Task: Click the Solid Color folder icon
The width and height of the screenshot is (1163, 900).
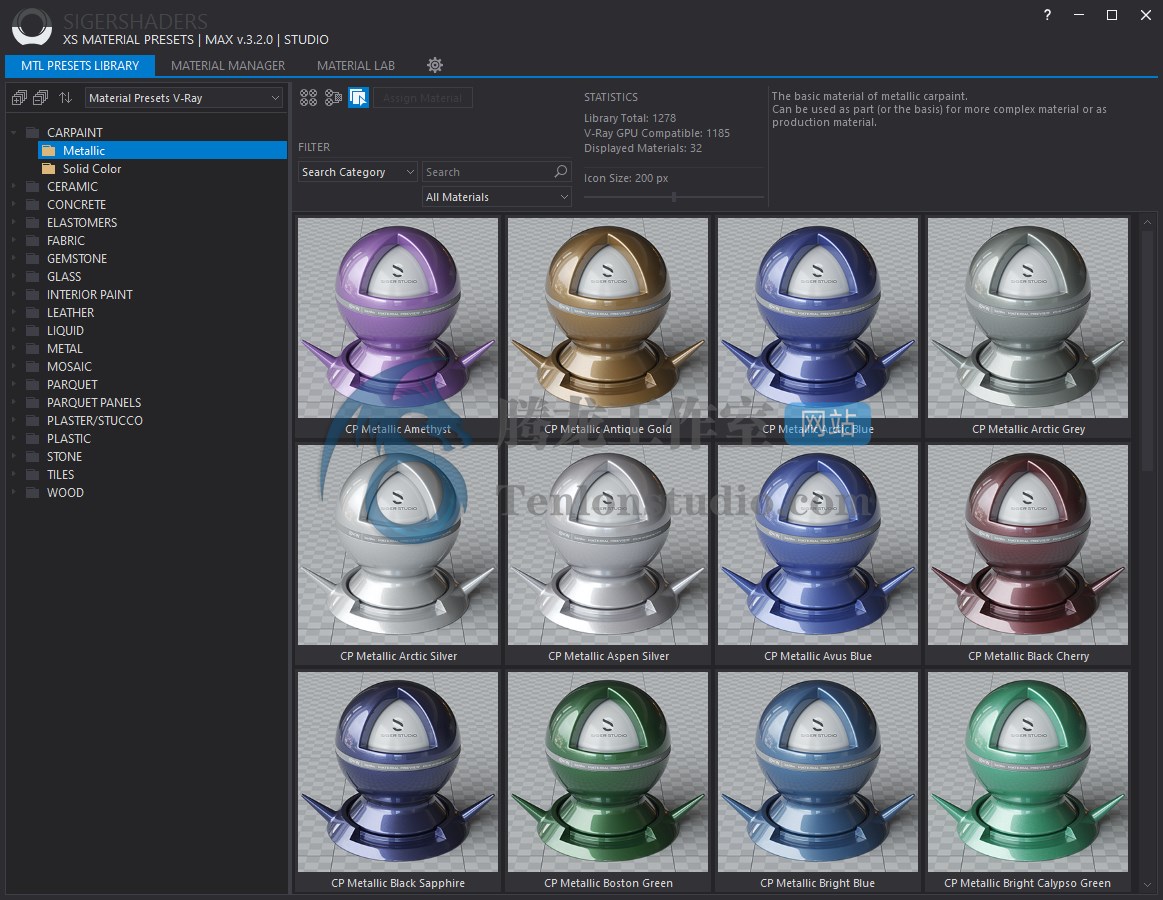Action: click(x=49, y=168)
